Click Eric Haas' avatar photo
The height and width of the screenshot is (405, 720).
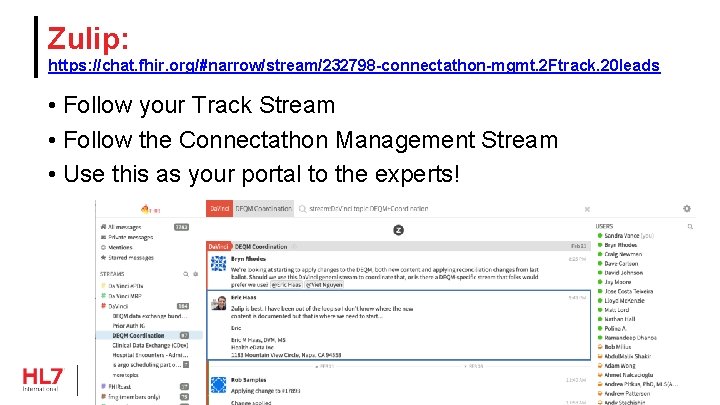click(x=219, y=302)
